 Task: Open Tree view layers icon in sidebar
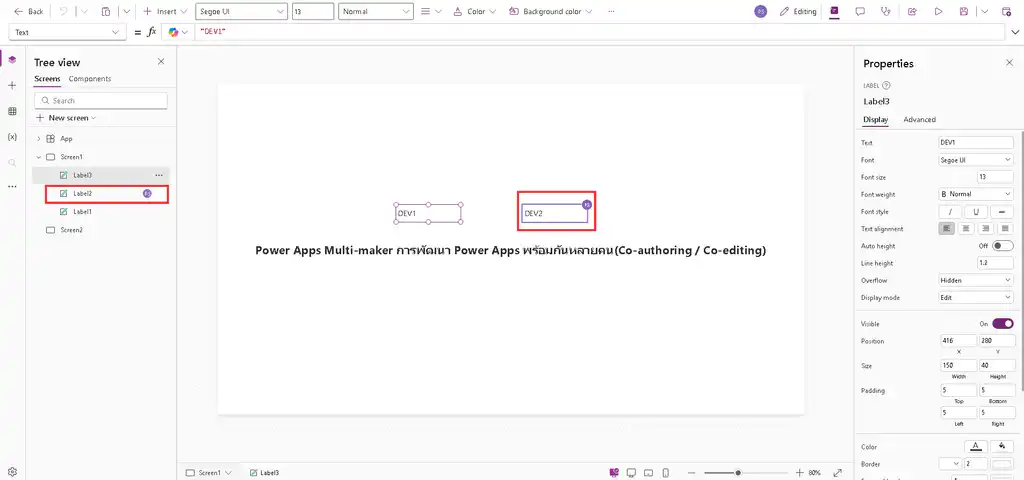pos(12,59)
